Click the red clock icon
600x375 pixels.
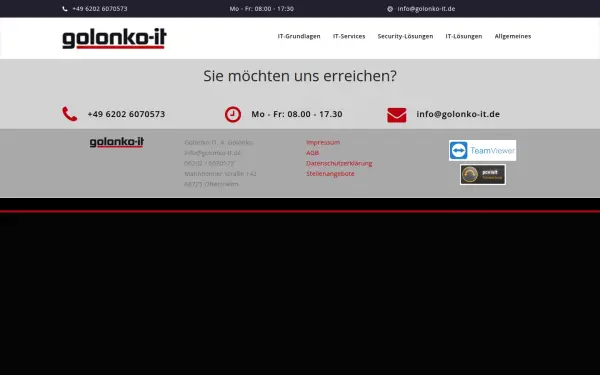point(233,114)
